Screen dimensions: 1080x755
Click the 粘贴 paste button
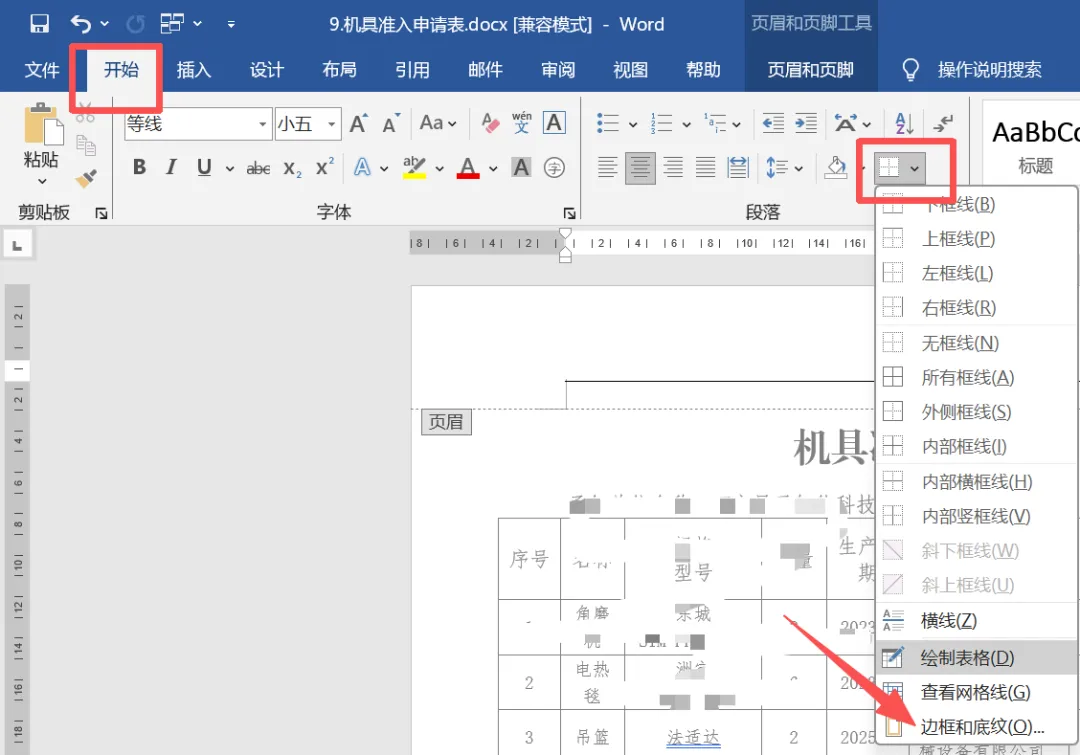[x=41, y=145]
